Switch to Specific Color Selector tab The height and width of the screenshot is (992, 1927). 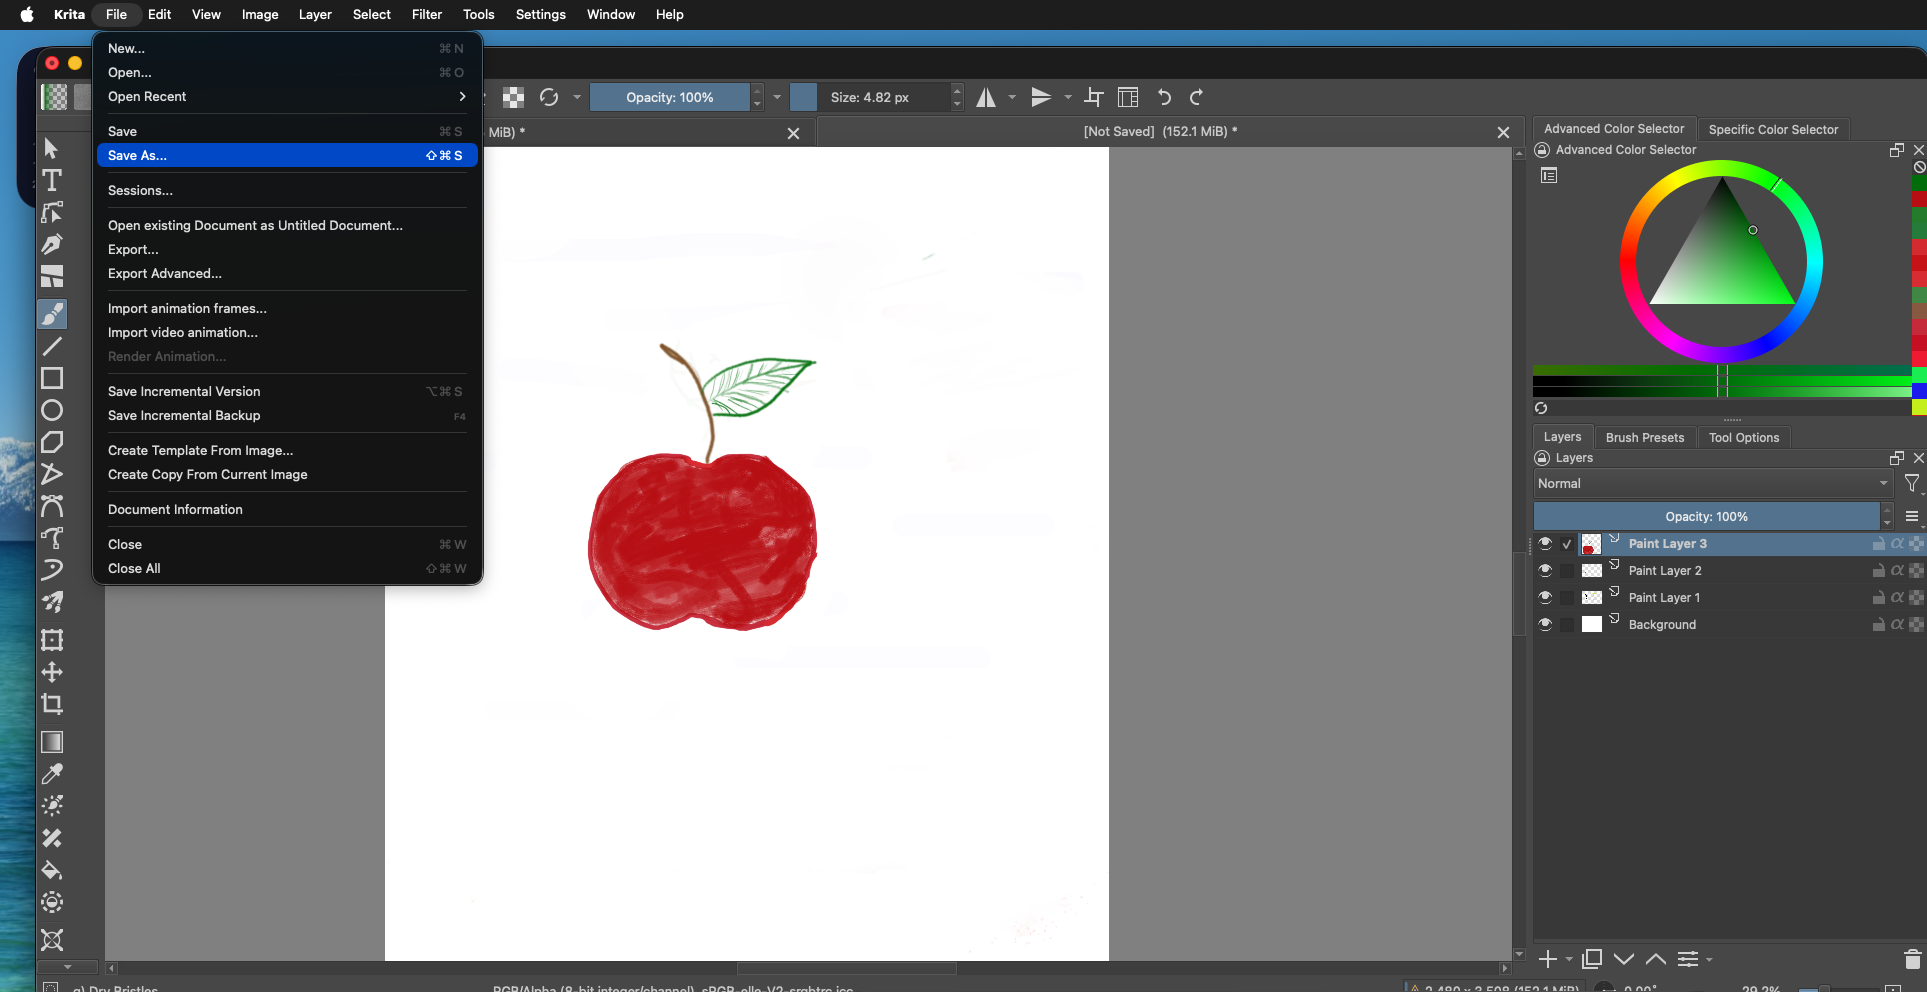click(1773, 129)
